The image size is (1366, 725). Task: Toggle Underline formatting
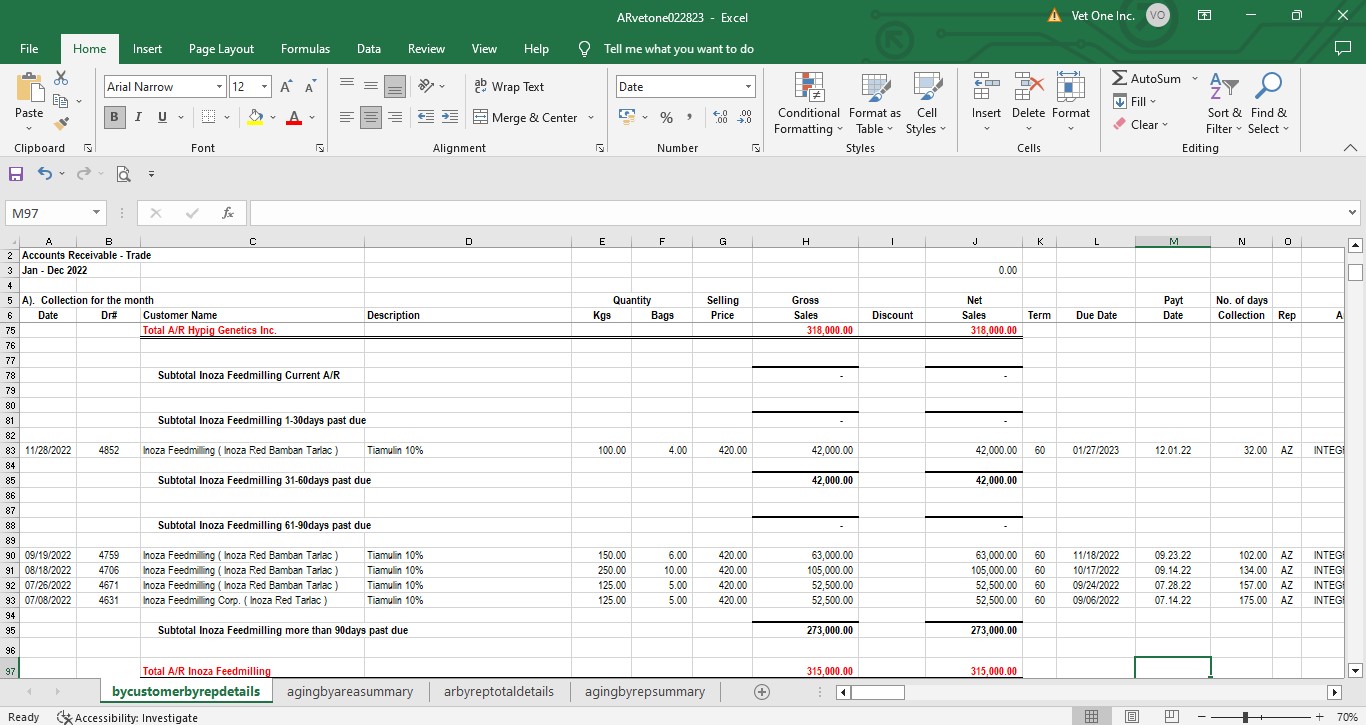[x=162, y=117]
